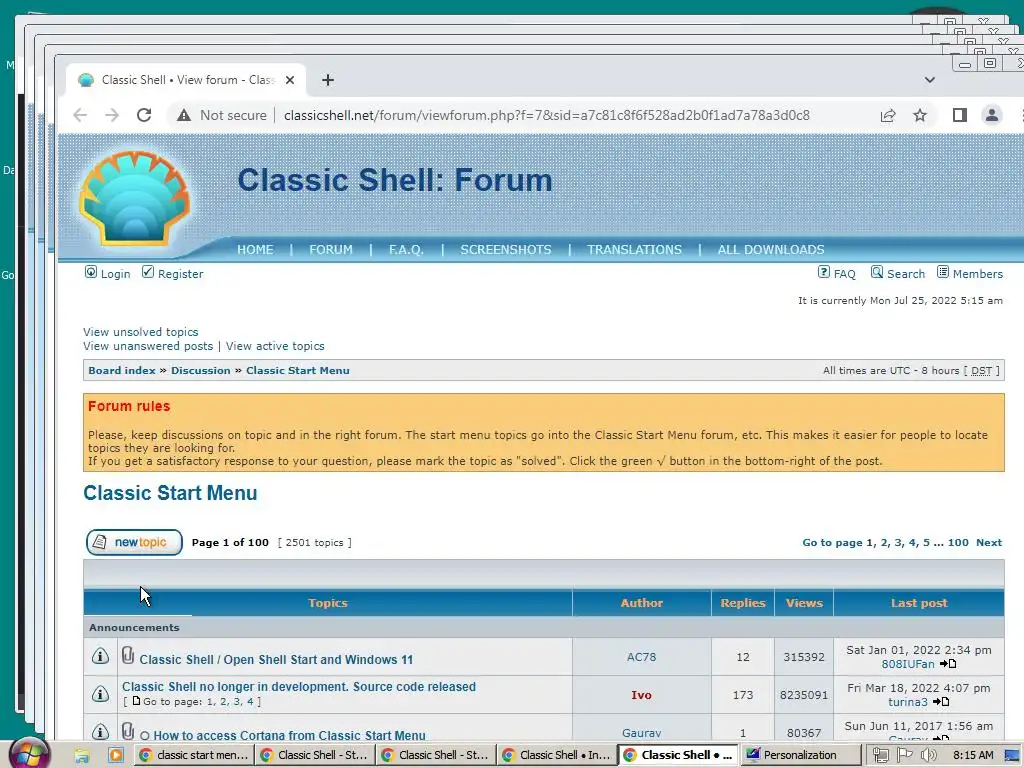The height and width of the screenshot is (768, 1024).
Task: Switch to the Classic Shell • In... taskbar window
Action: [x=556, y=755]
